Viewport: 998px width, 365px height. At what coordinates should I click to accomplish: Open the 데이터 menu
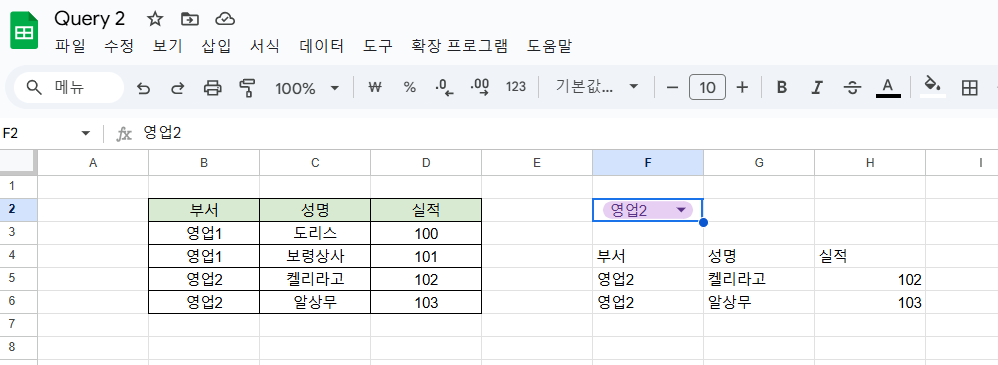pos(321,46)
